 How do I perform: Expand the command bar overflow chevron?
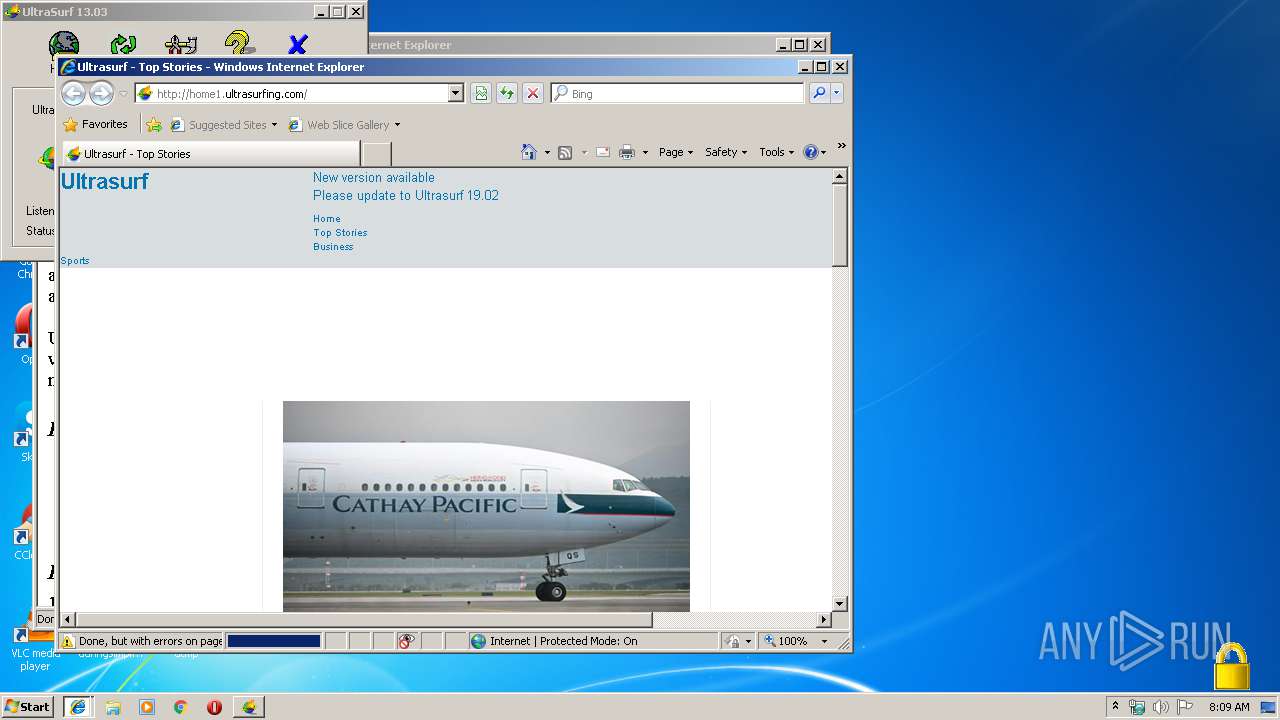point(841,146)
